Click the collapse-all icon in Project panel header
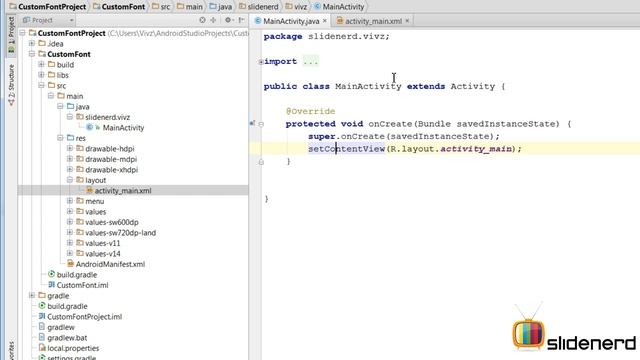Screen dimensions: 640x360 [213, 20]
